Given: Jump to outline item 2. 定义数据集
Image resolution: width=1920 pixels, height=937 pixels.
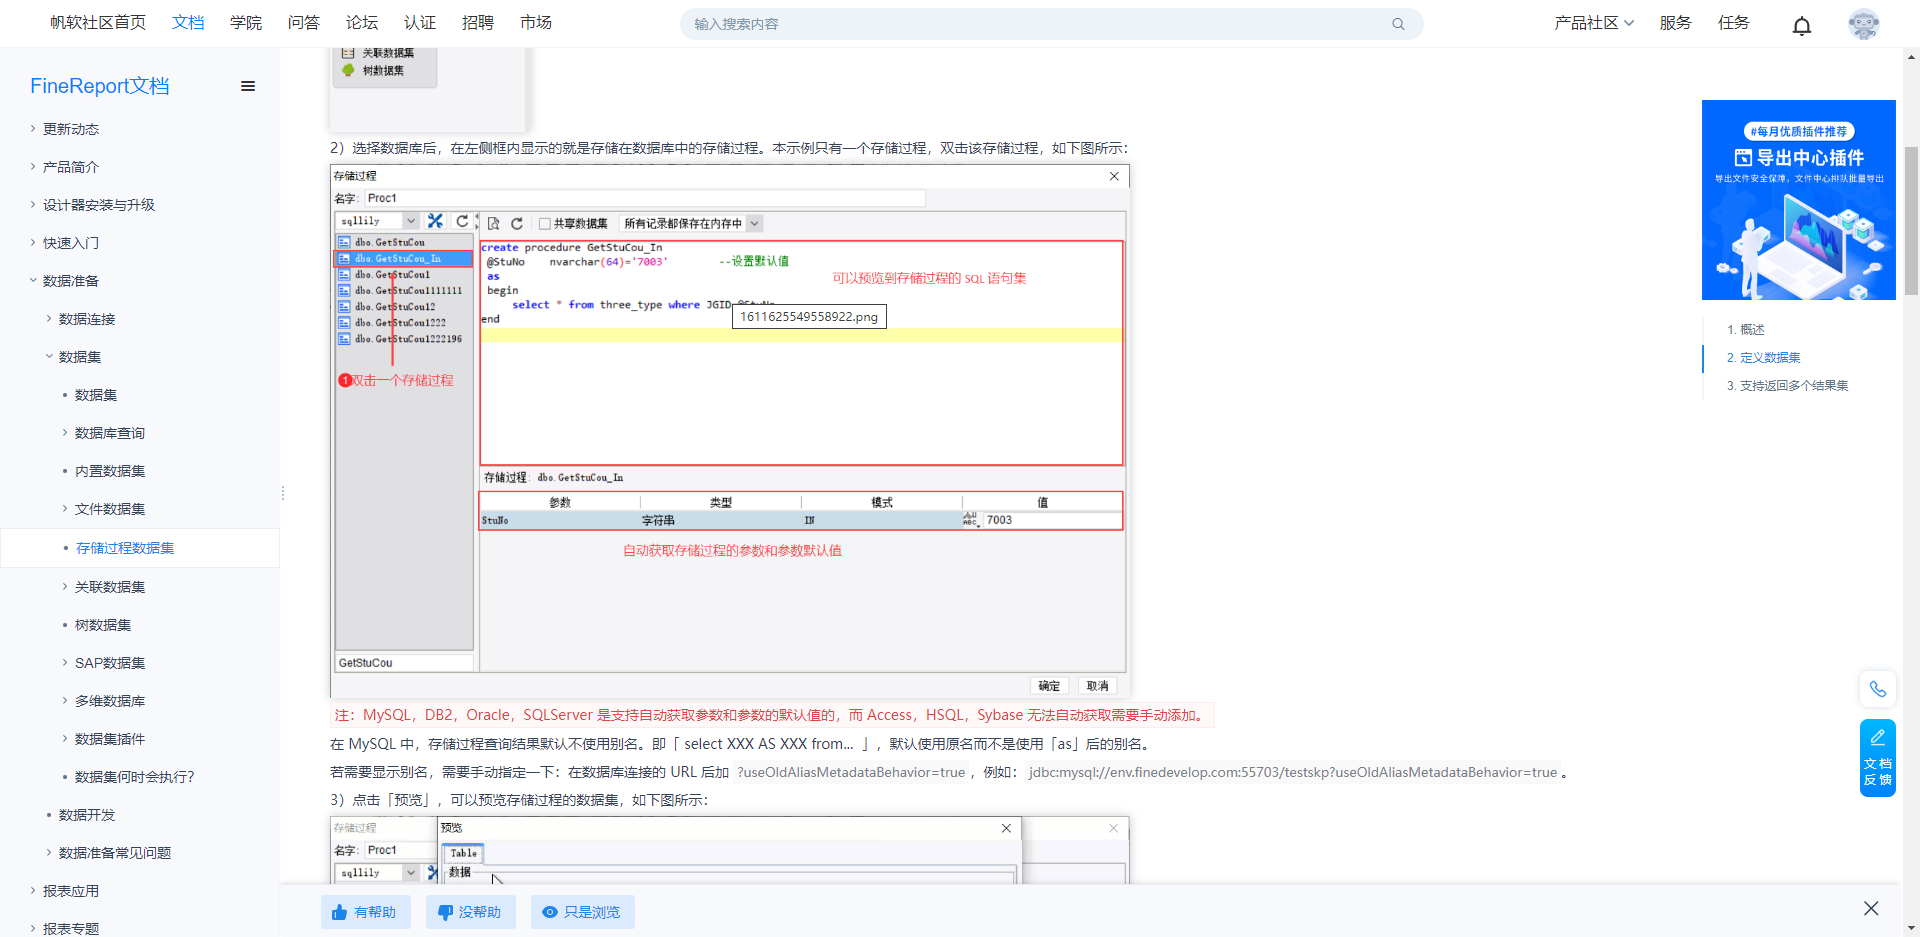Looking at the screenshot, I should click(1764, 357).
